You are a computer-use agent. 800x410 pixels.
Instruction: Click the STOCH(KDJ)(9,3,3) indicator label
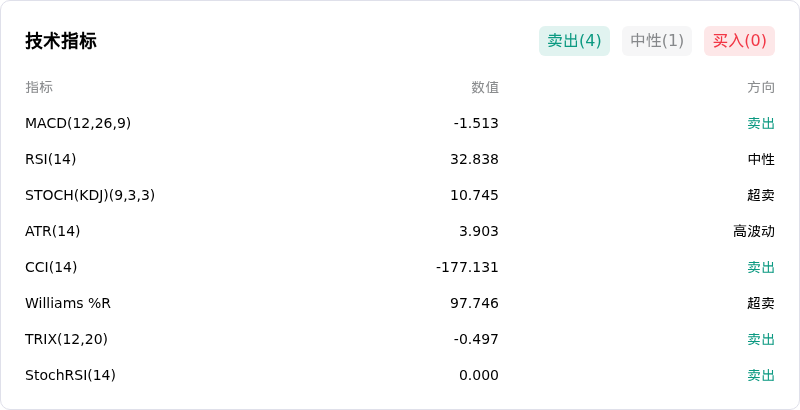point(90,195)
